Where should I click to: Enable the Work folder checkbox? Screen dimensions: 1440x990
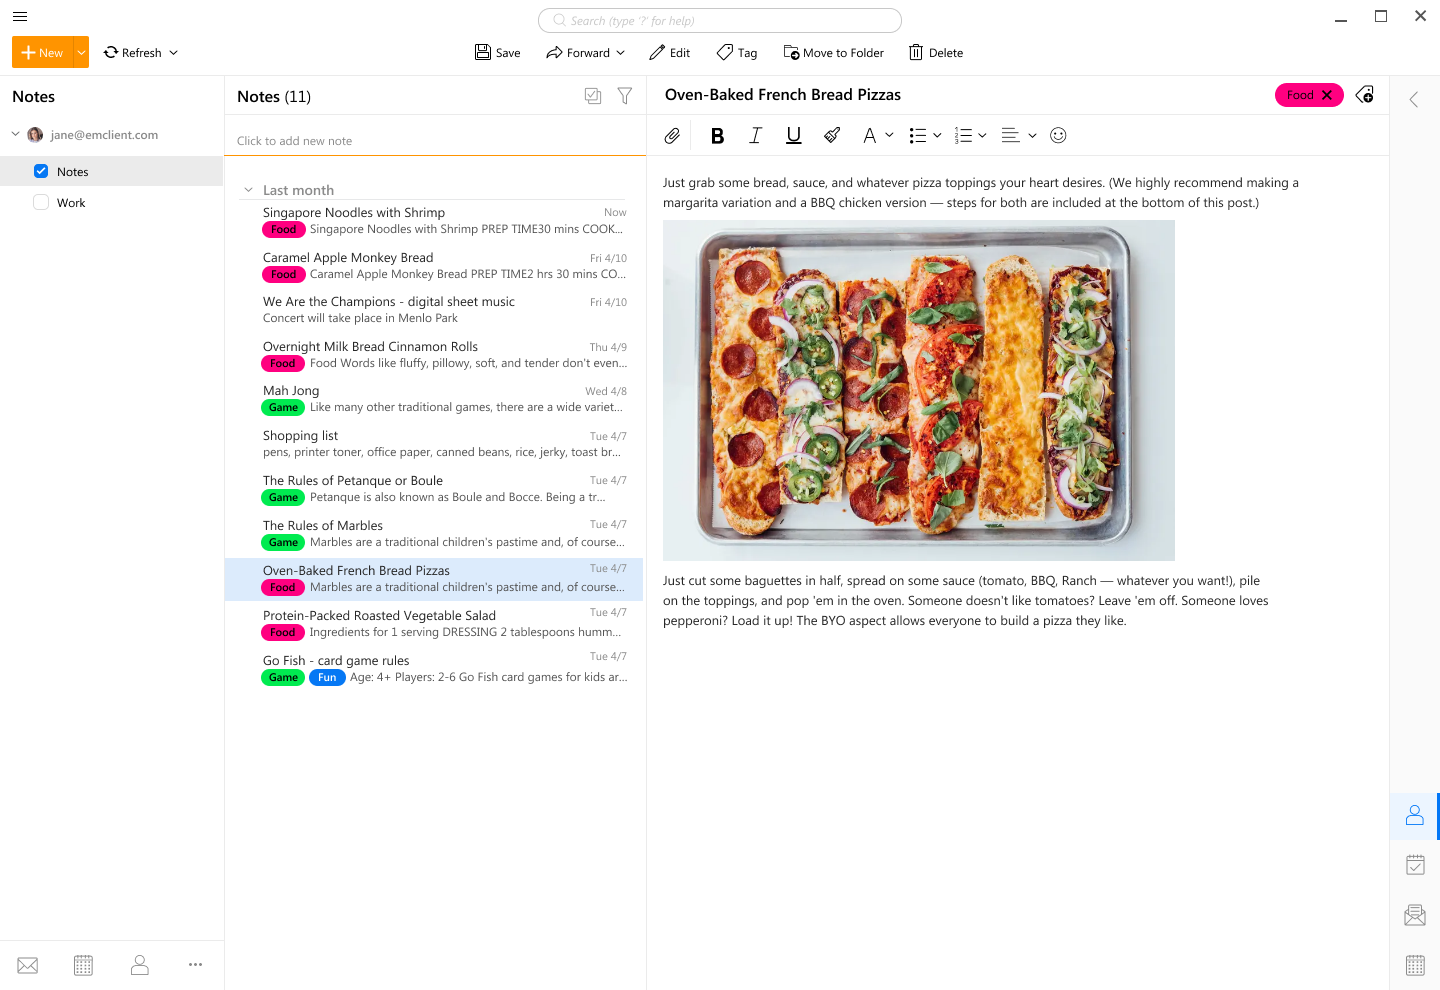point(41,202)
